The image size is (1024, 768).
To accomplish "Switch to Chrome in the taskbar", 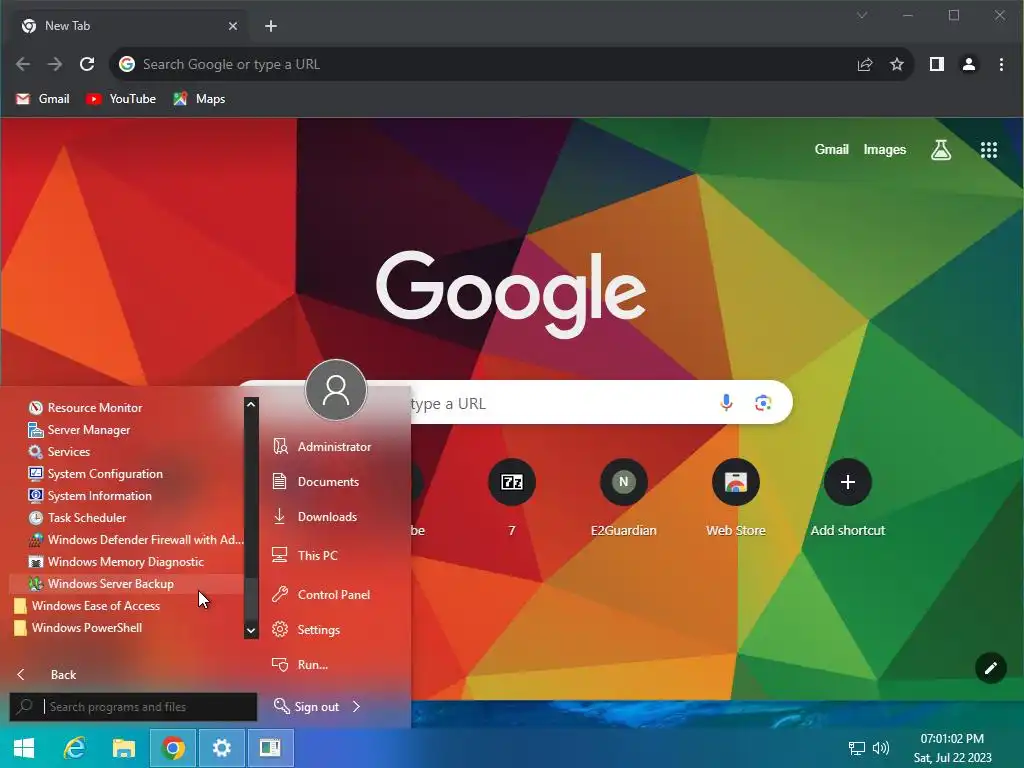I will [x=173, y=748].
